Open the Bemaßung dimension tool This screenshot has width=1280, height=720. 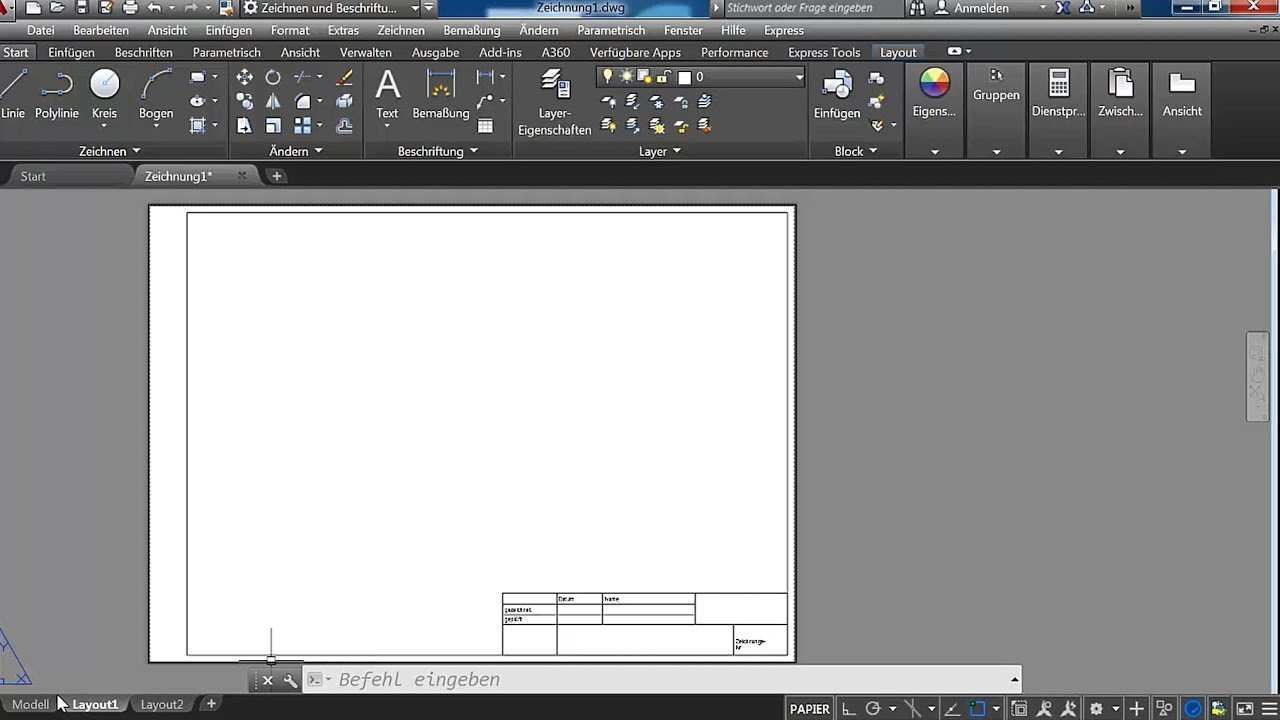point(440,93)
